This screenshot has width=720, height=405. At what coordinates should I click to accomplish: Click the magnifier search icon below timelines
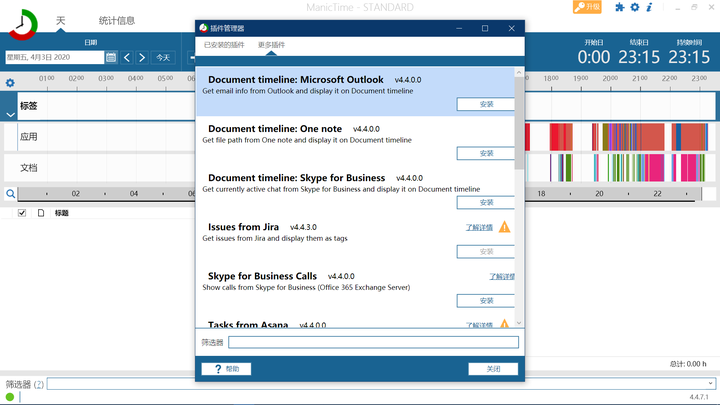[10, 194]
